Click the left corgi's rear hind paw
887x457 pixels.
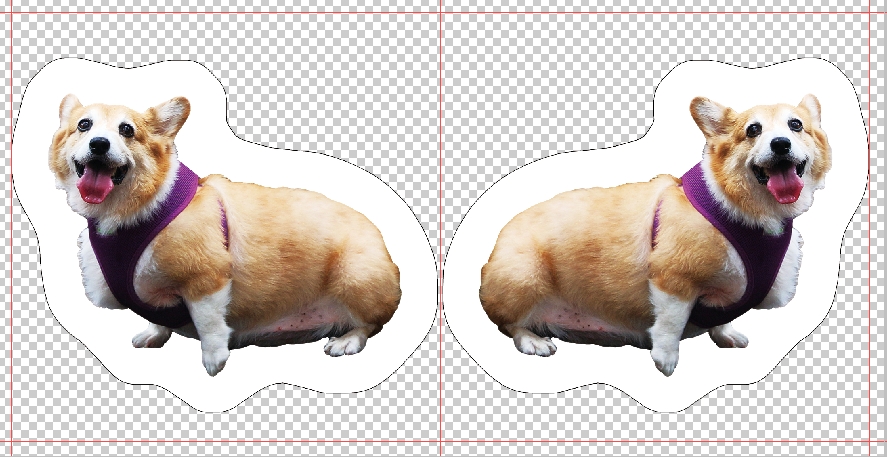coord(345,345)
